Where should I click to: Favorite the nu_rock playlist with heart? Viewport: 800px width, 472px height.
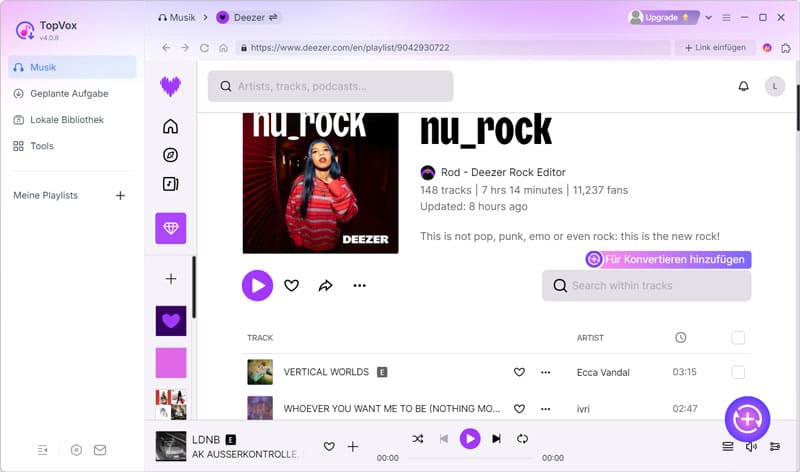point(291,286)
